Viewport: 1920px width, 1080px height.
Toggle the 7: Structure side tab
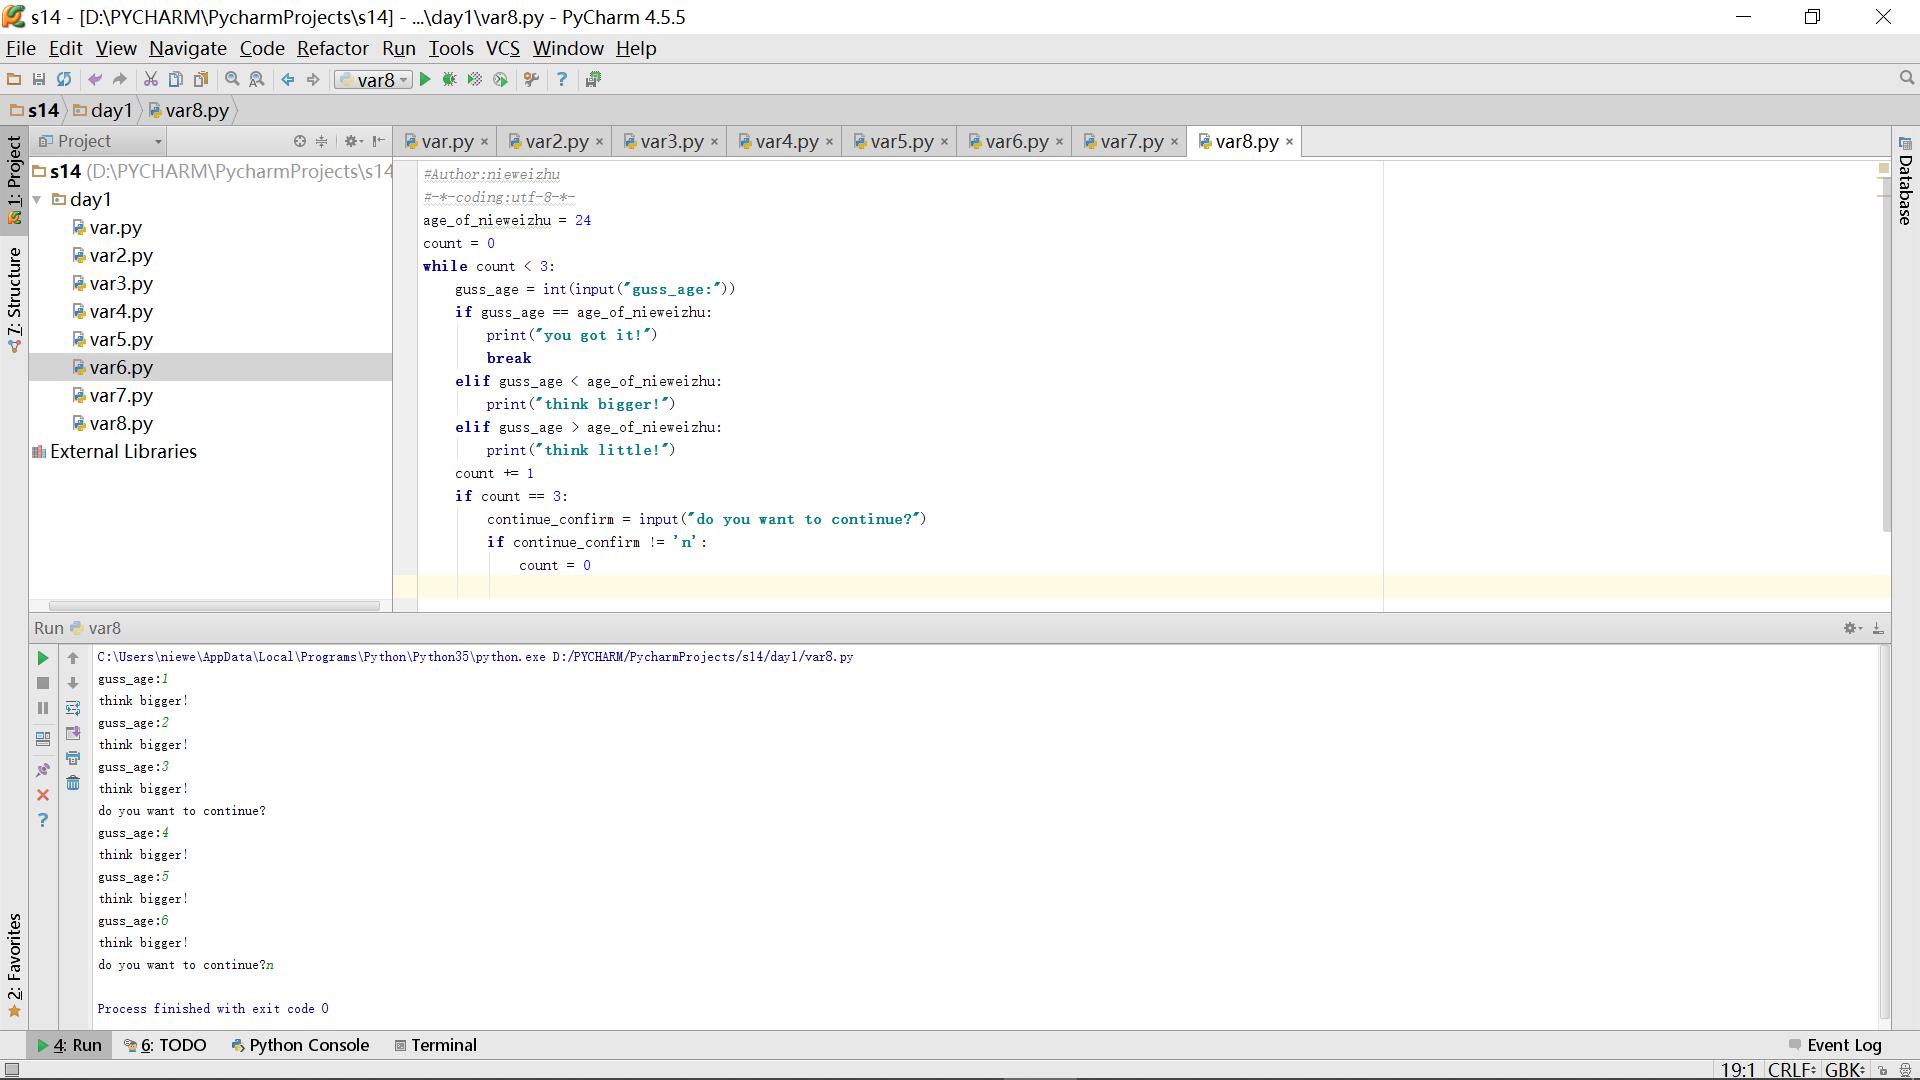click(x=14, y=299)
